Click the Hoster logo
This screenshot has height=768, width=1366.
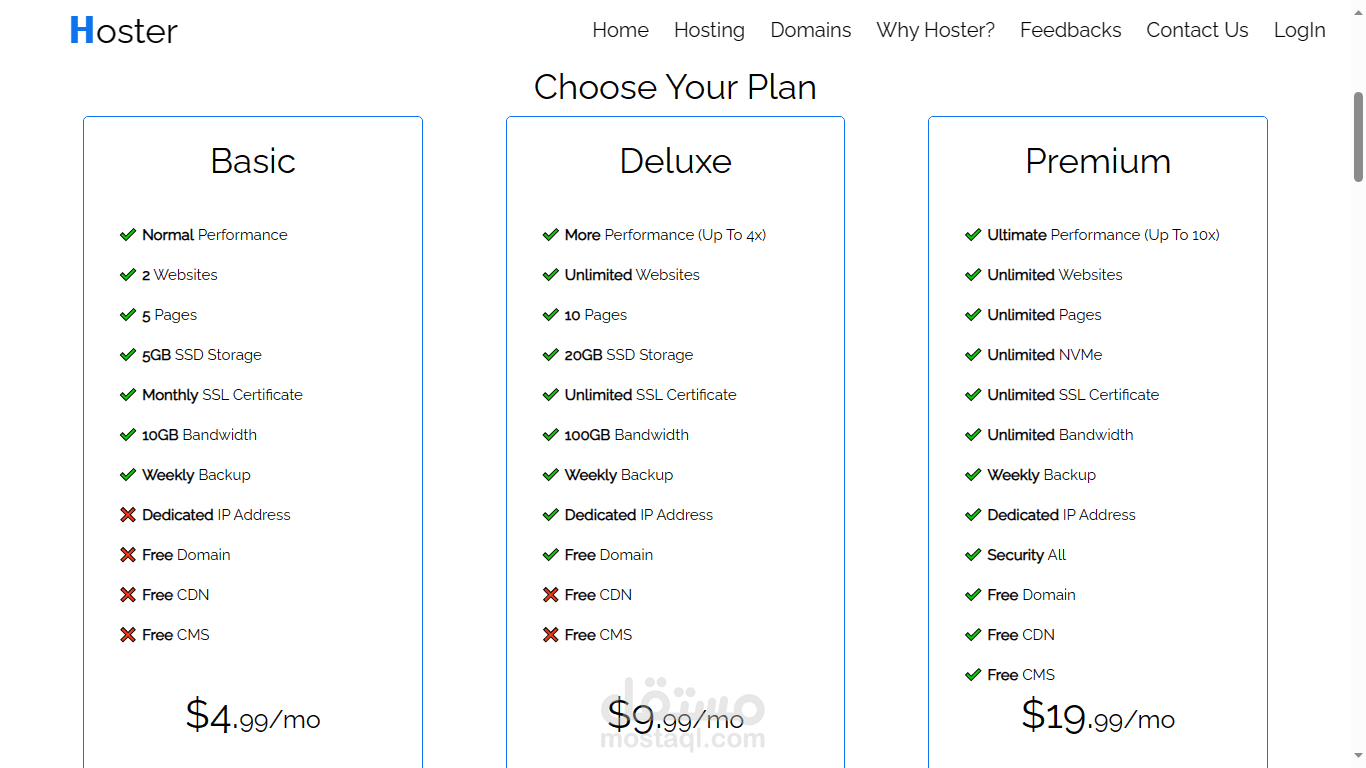pyautogui.click(x=123, y=31)
